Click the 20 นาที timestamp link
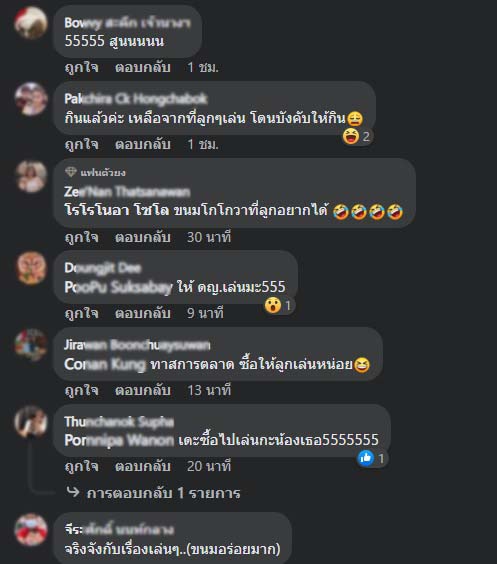Image resolution: width=497 pixels, height=564 pixels. pyautogui.click(x=209, y=466)
